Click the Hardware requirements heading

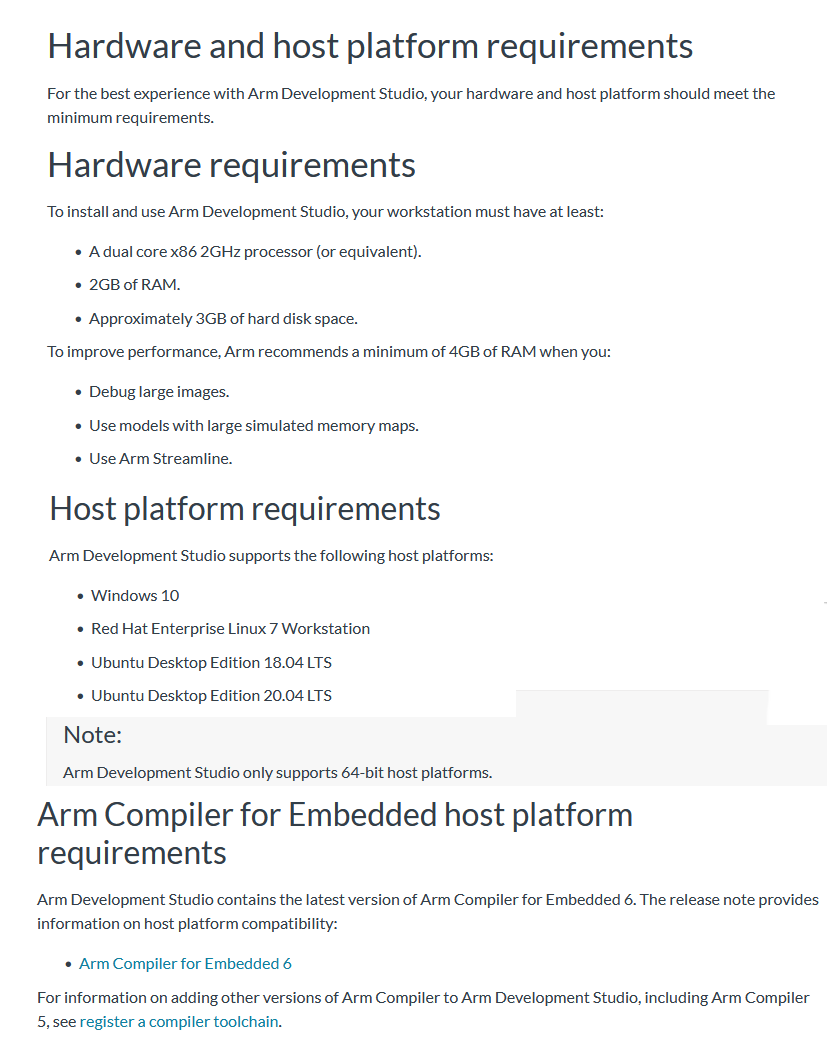(231, 166)
